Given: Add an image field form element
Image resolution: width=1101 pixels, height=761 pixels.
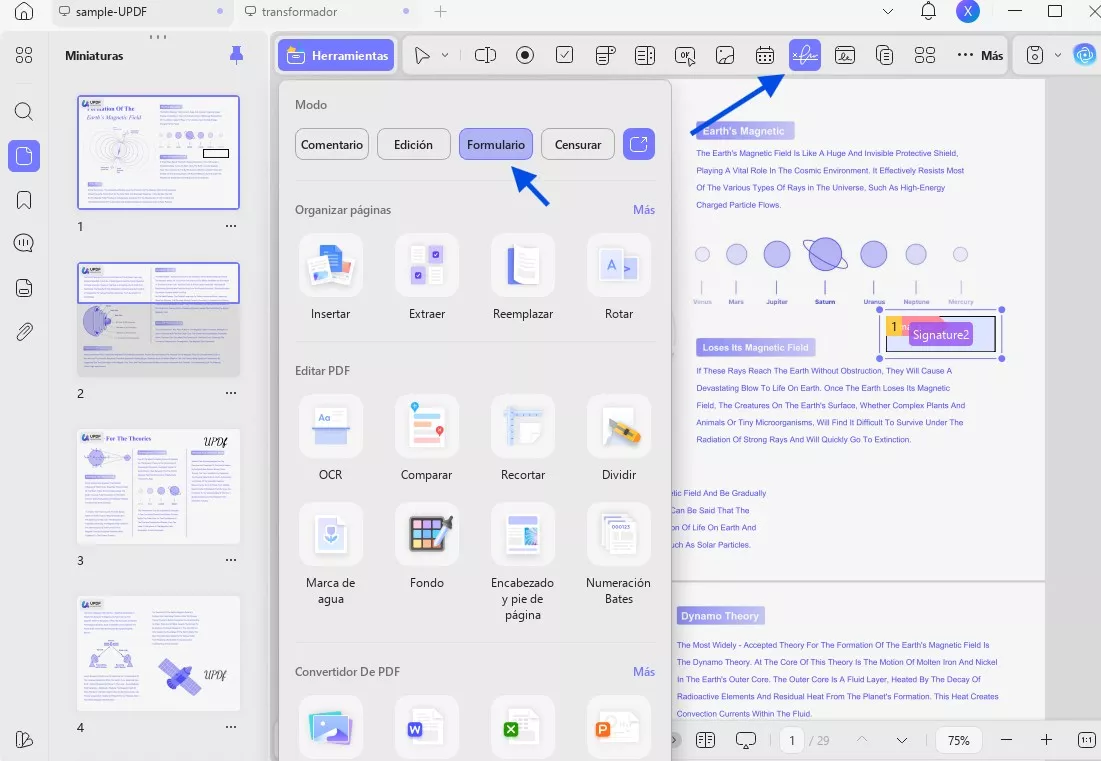Looking at the screenshot, I should pyautogui.click(x=725, y=55).
